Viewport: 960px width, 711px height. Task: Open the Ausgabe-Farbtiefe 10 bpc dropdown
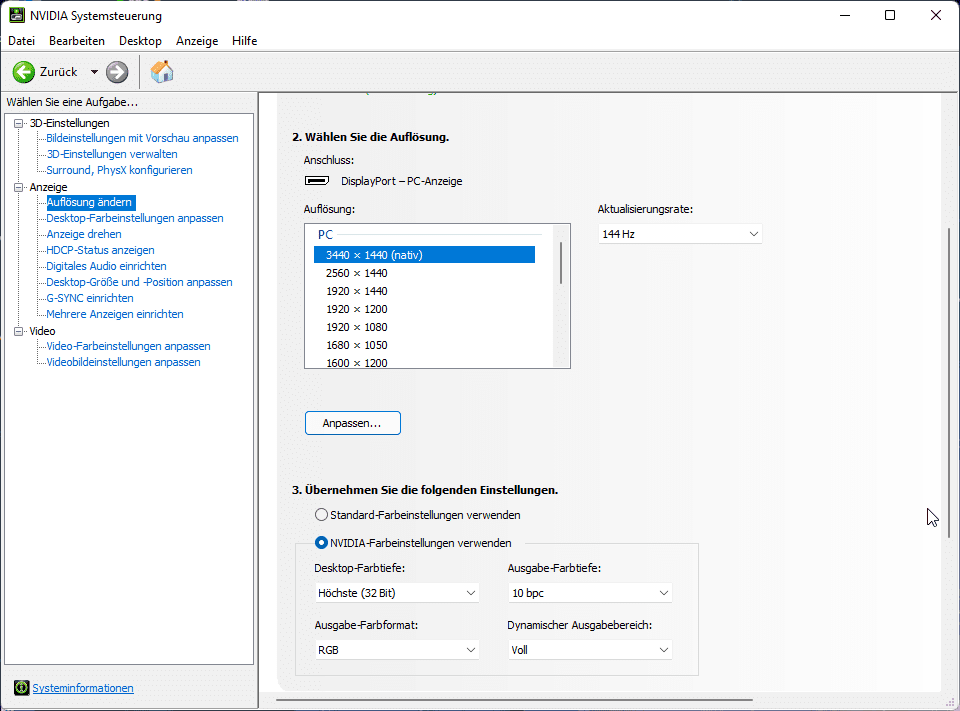[x=590, y=593]
